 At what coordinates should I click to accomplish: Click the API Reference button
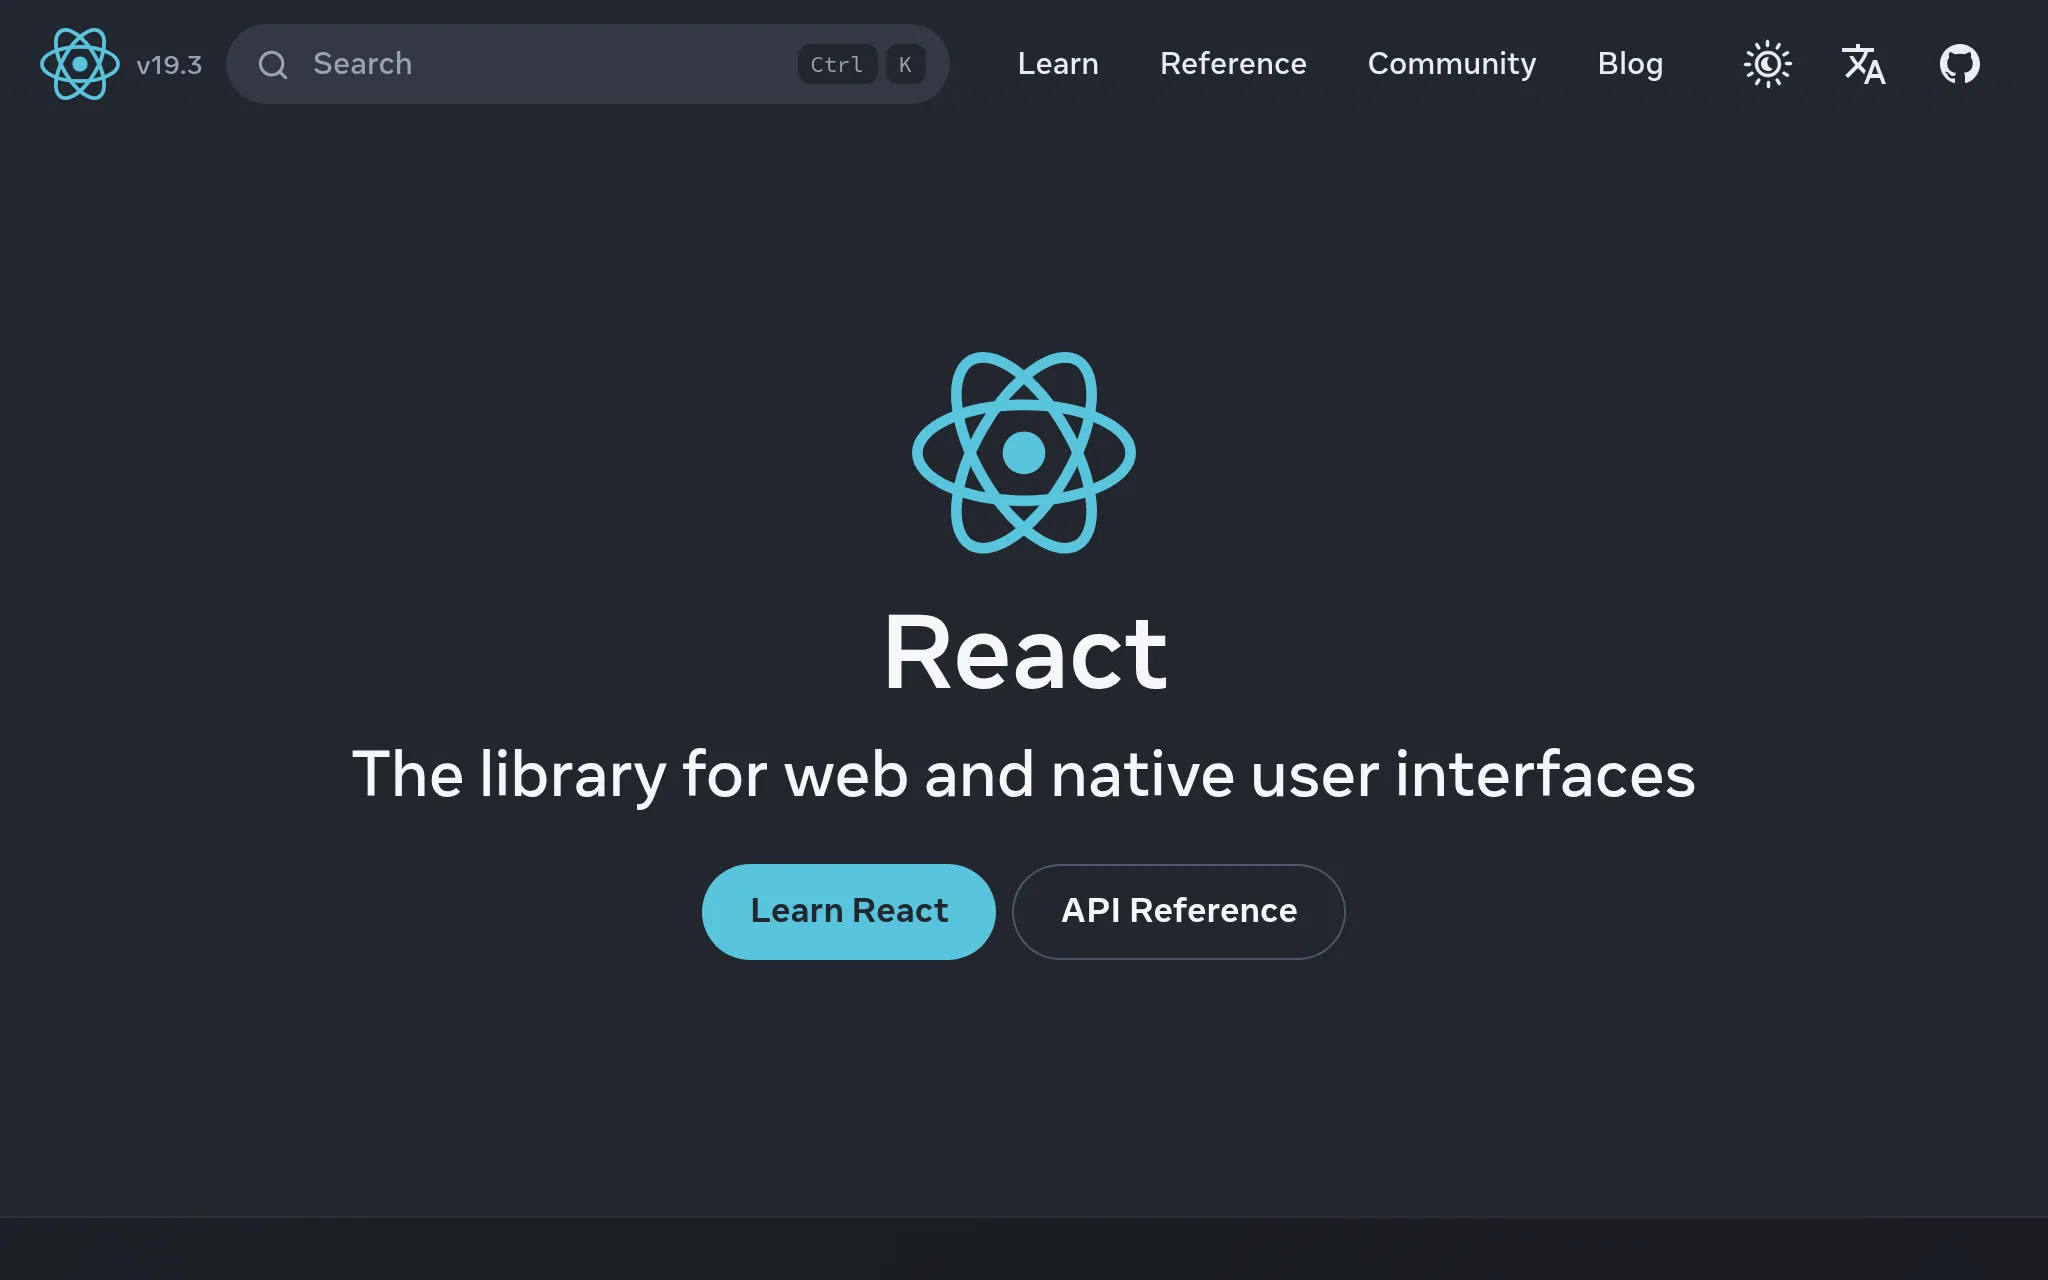click(1179, 911)
